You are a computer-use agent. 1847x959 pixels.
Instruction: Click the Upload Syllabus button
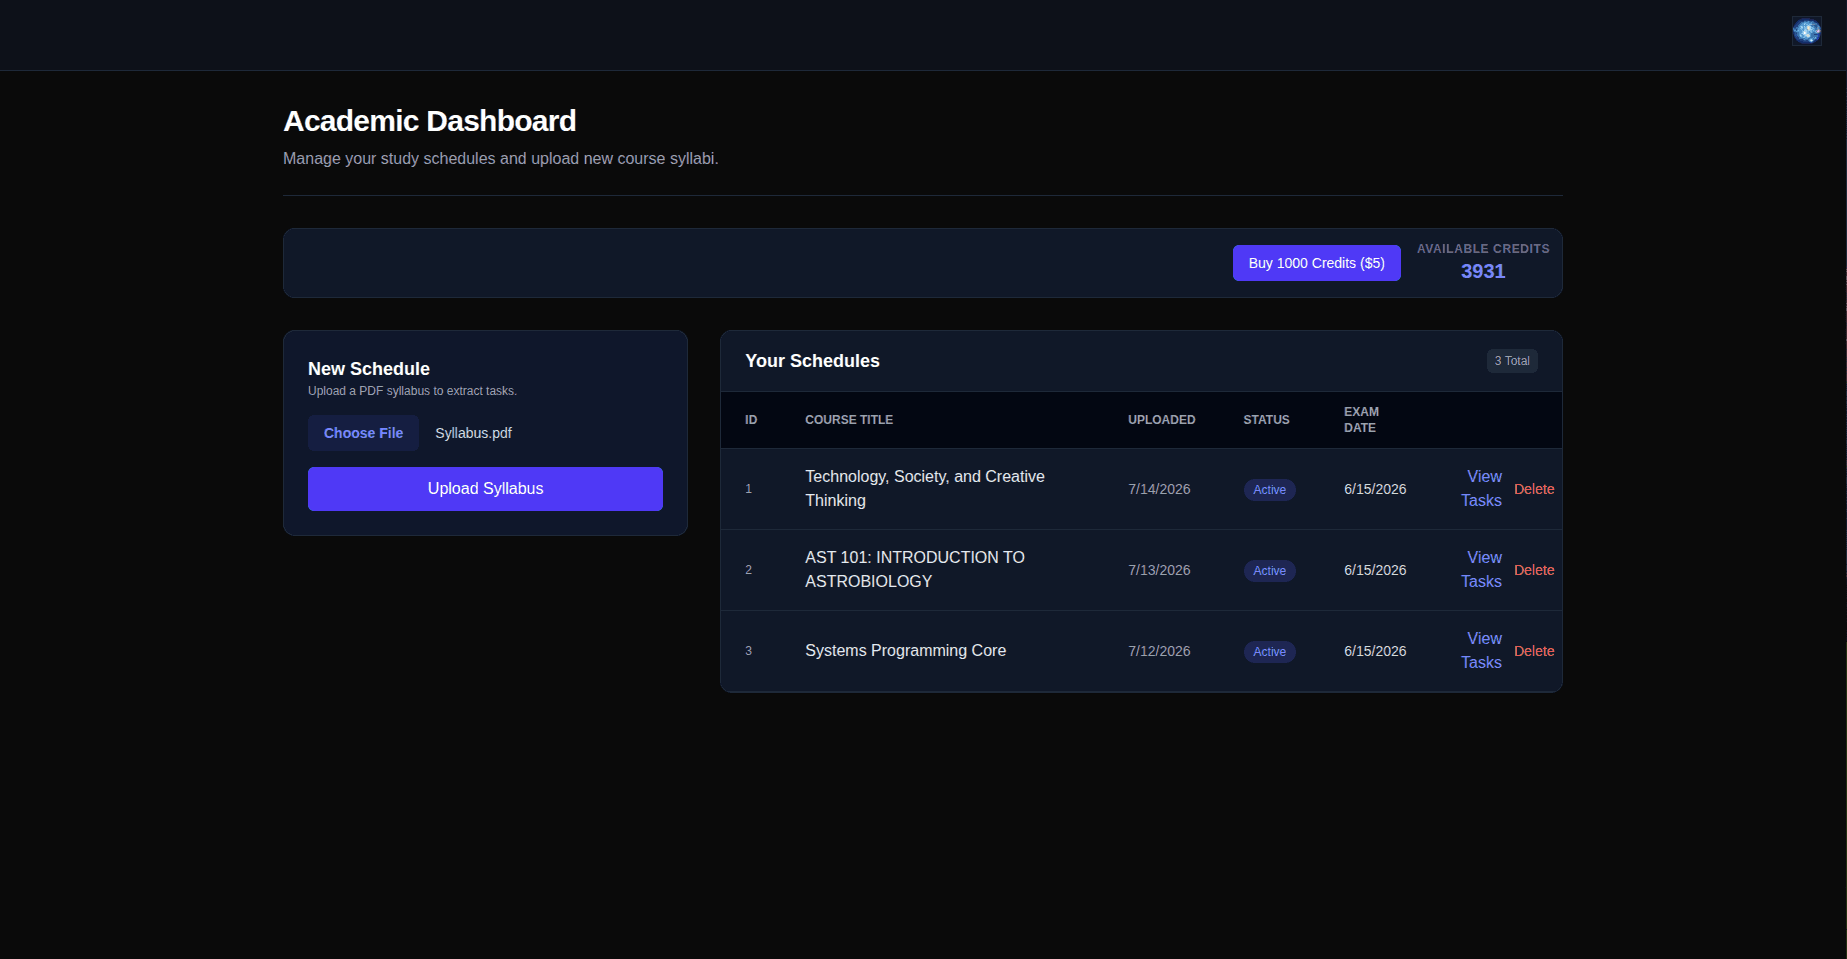click(485, 489)
